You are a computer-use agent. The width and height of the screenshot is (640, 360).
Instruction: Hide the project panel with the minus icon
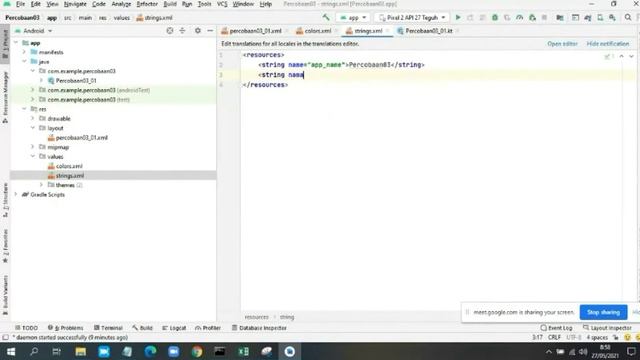(210, 31)
